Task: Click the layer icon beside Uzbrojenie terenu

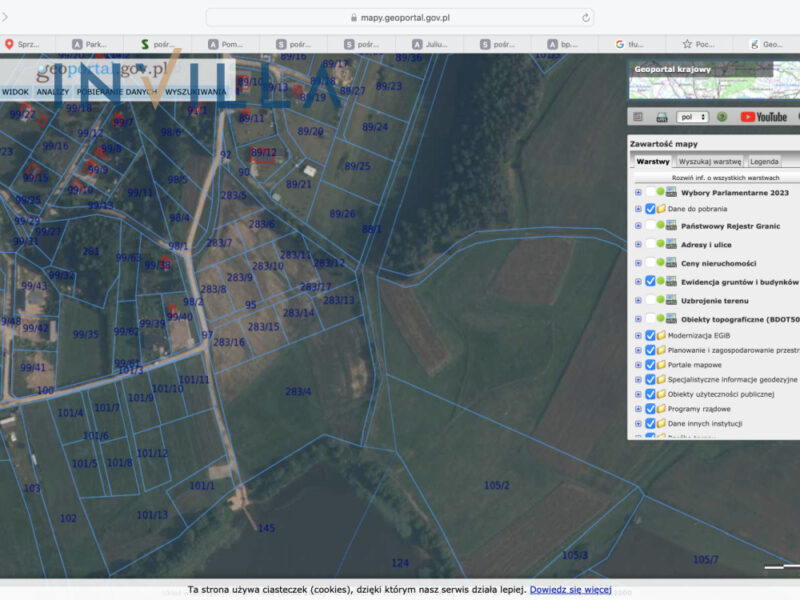Action: pyautogui.click(x=672, y=300)
